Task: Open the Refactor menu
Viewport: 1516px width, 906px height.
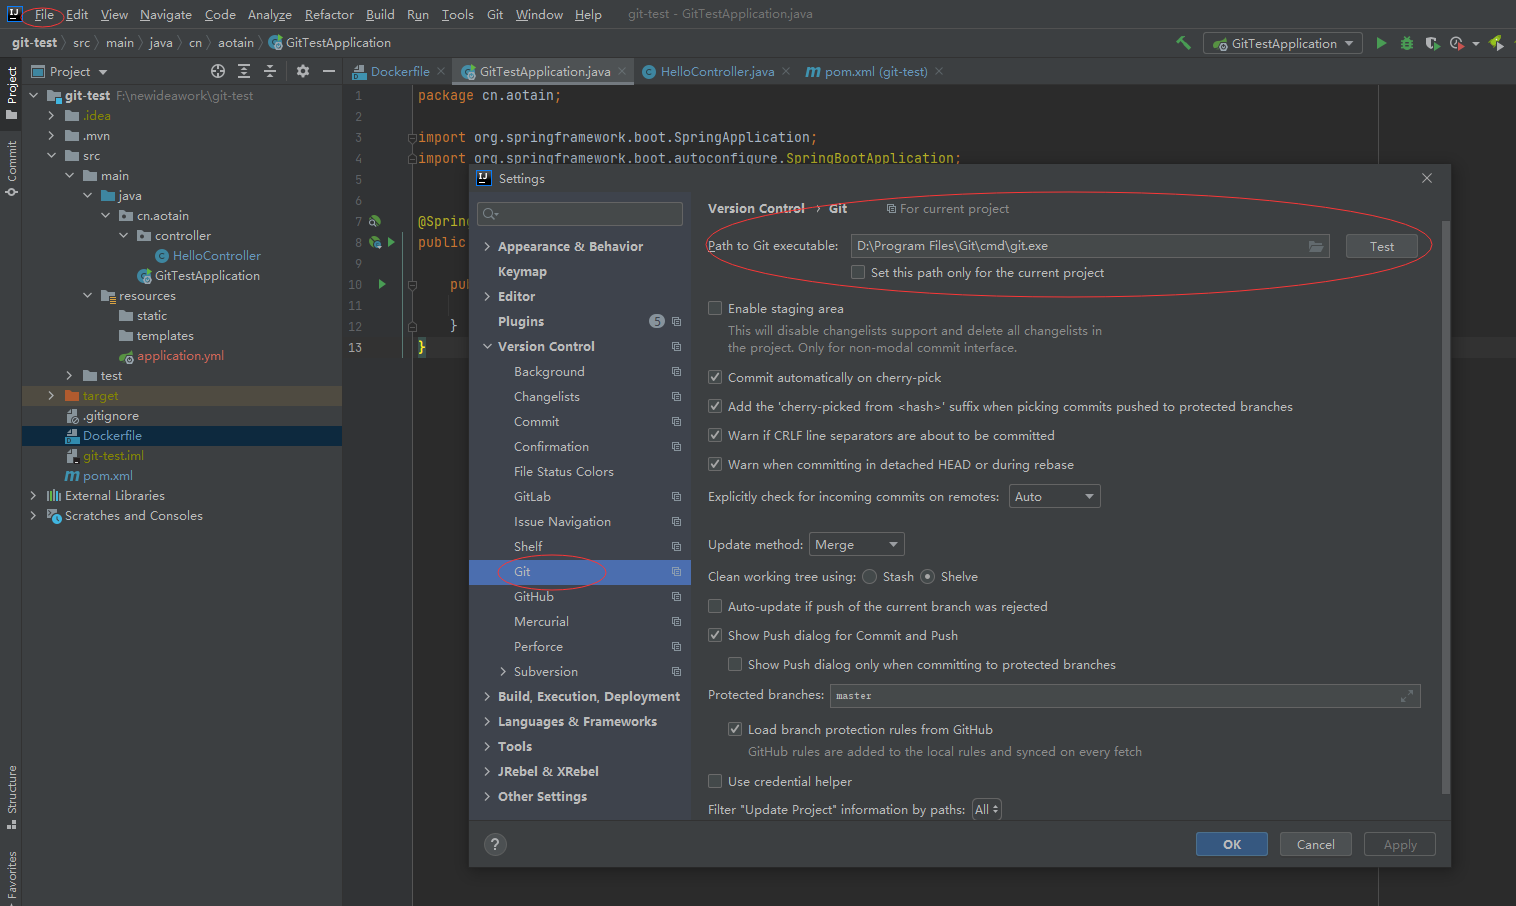Action: (x=329, y=14)
